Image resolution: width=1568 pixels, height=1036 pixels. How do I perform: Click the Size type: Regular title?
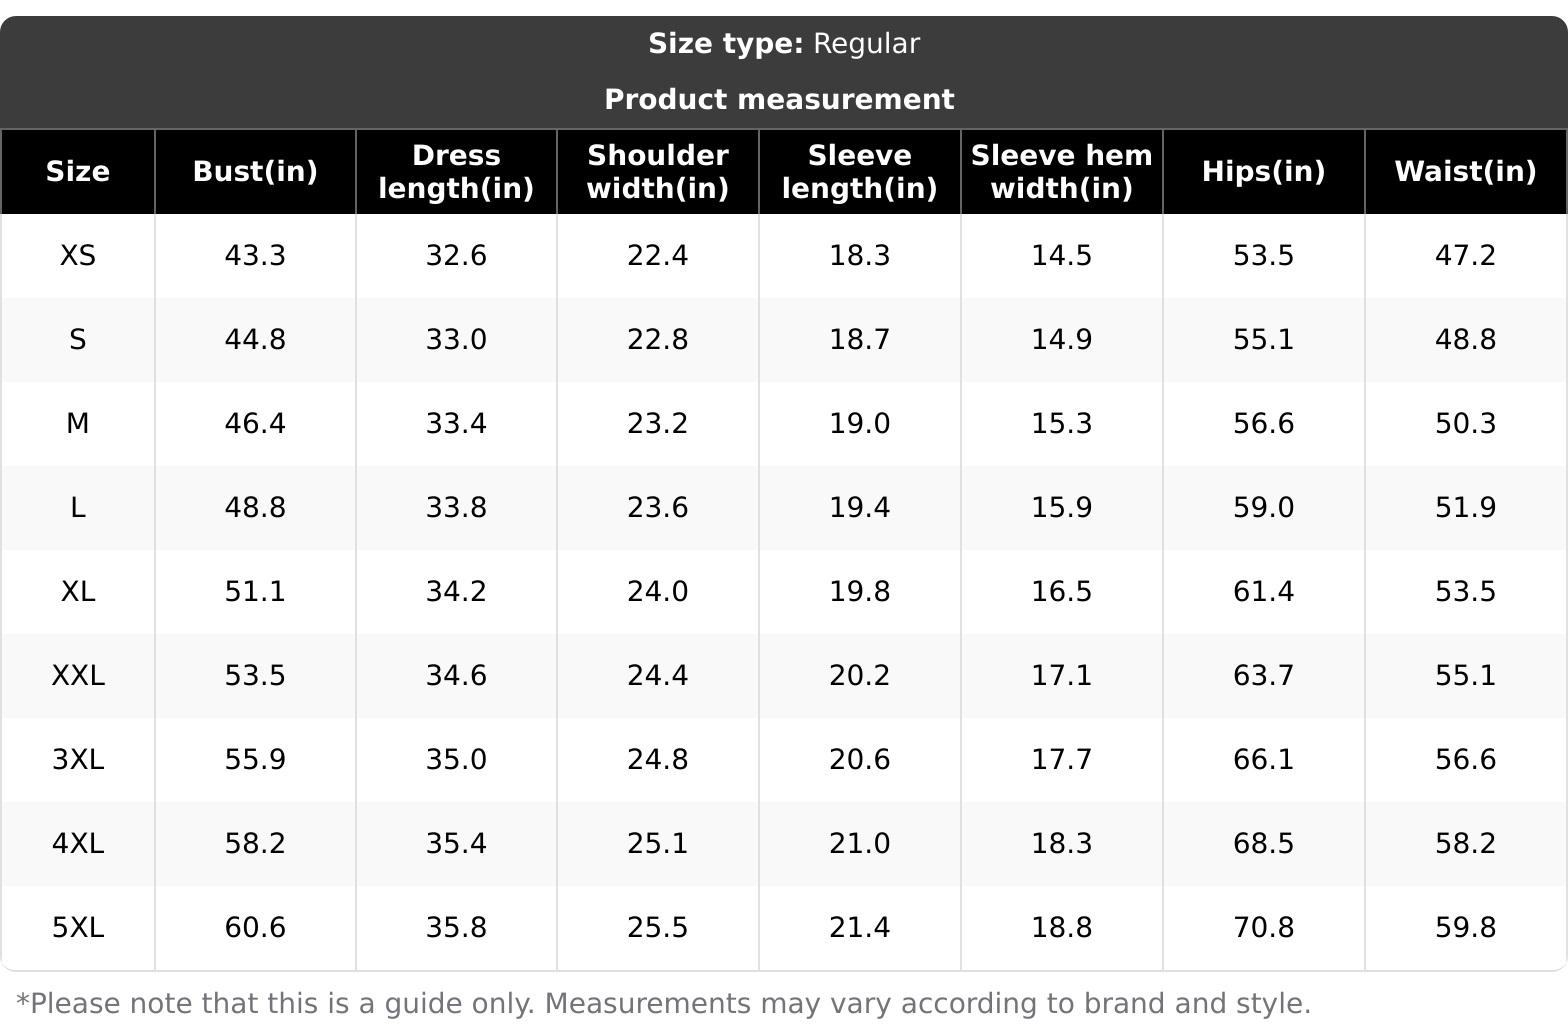click(x=783, y=44)
